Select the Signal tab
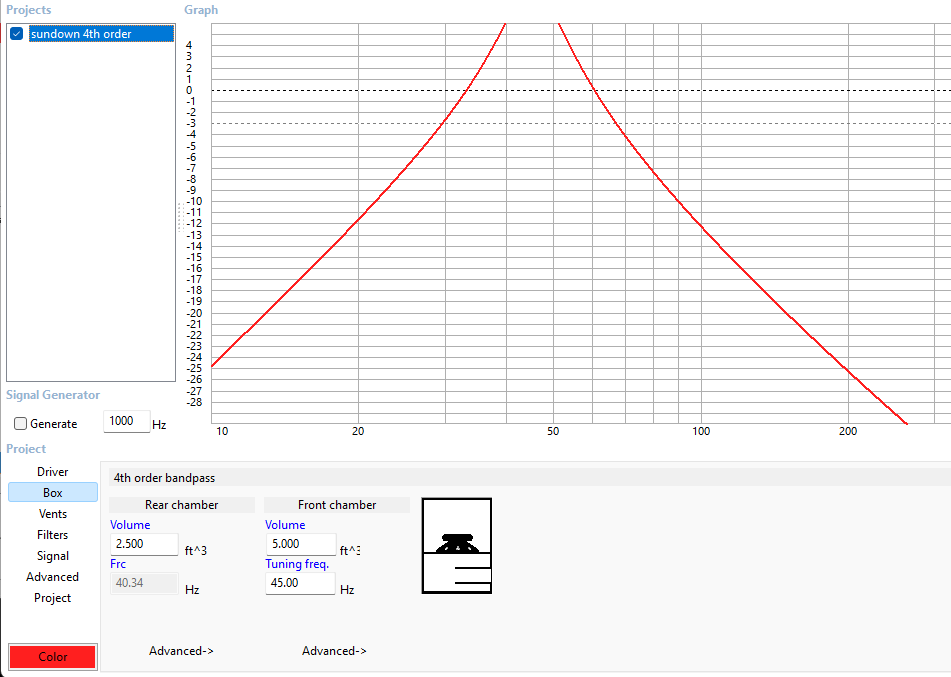Screen dimensions: 951x677 coord(53,556)
